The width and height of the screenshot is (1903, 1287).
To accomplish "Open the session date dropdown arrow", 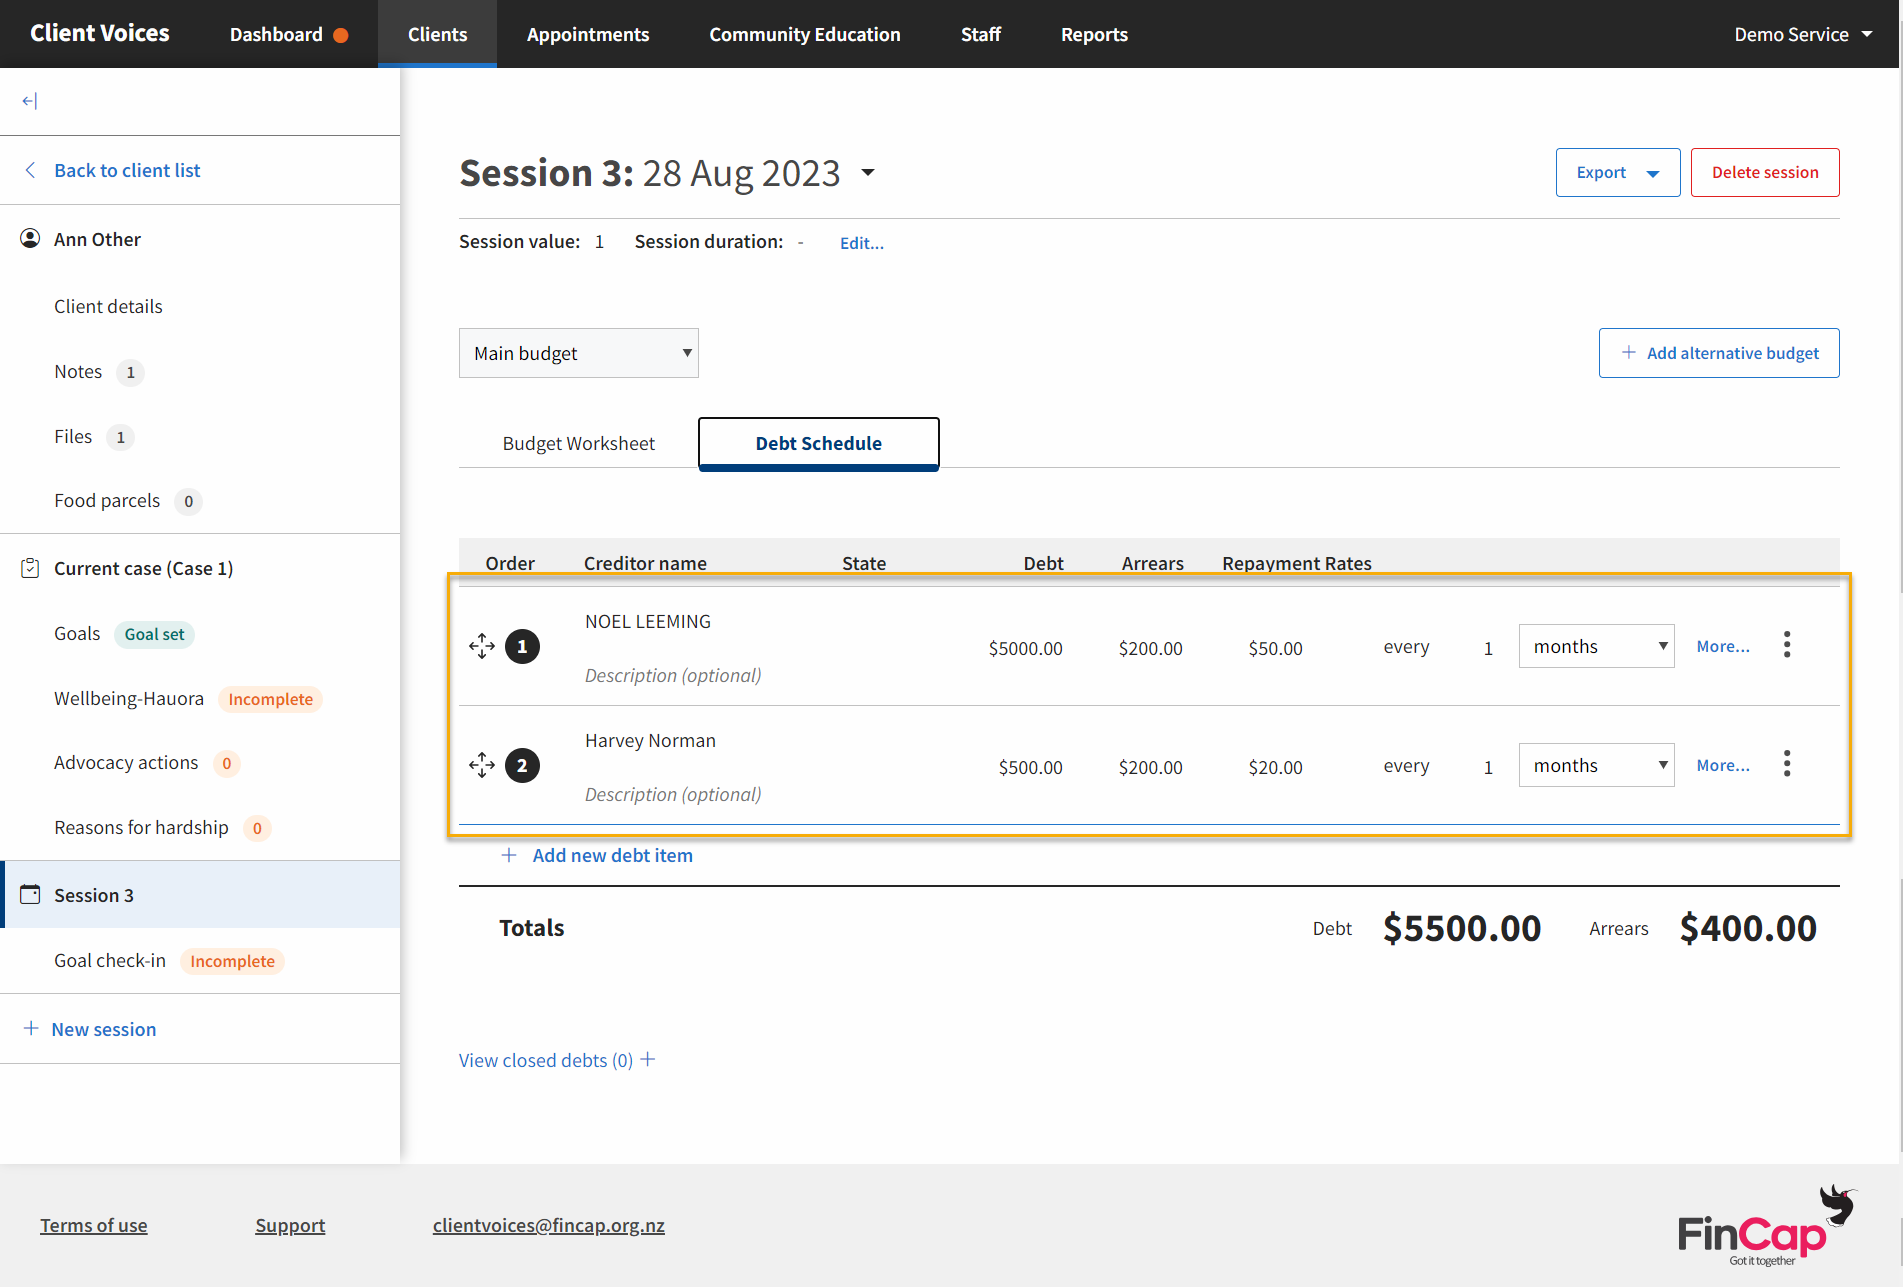I will click(868, 173).
